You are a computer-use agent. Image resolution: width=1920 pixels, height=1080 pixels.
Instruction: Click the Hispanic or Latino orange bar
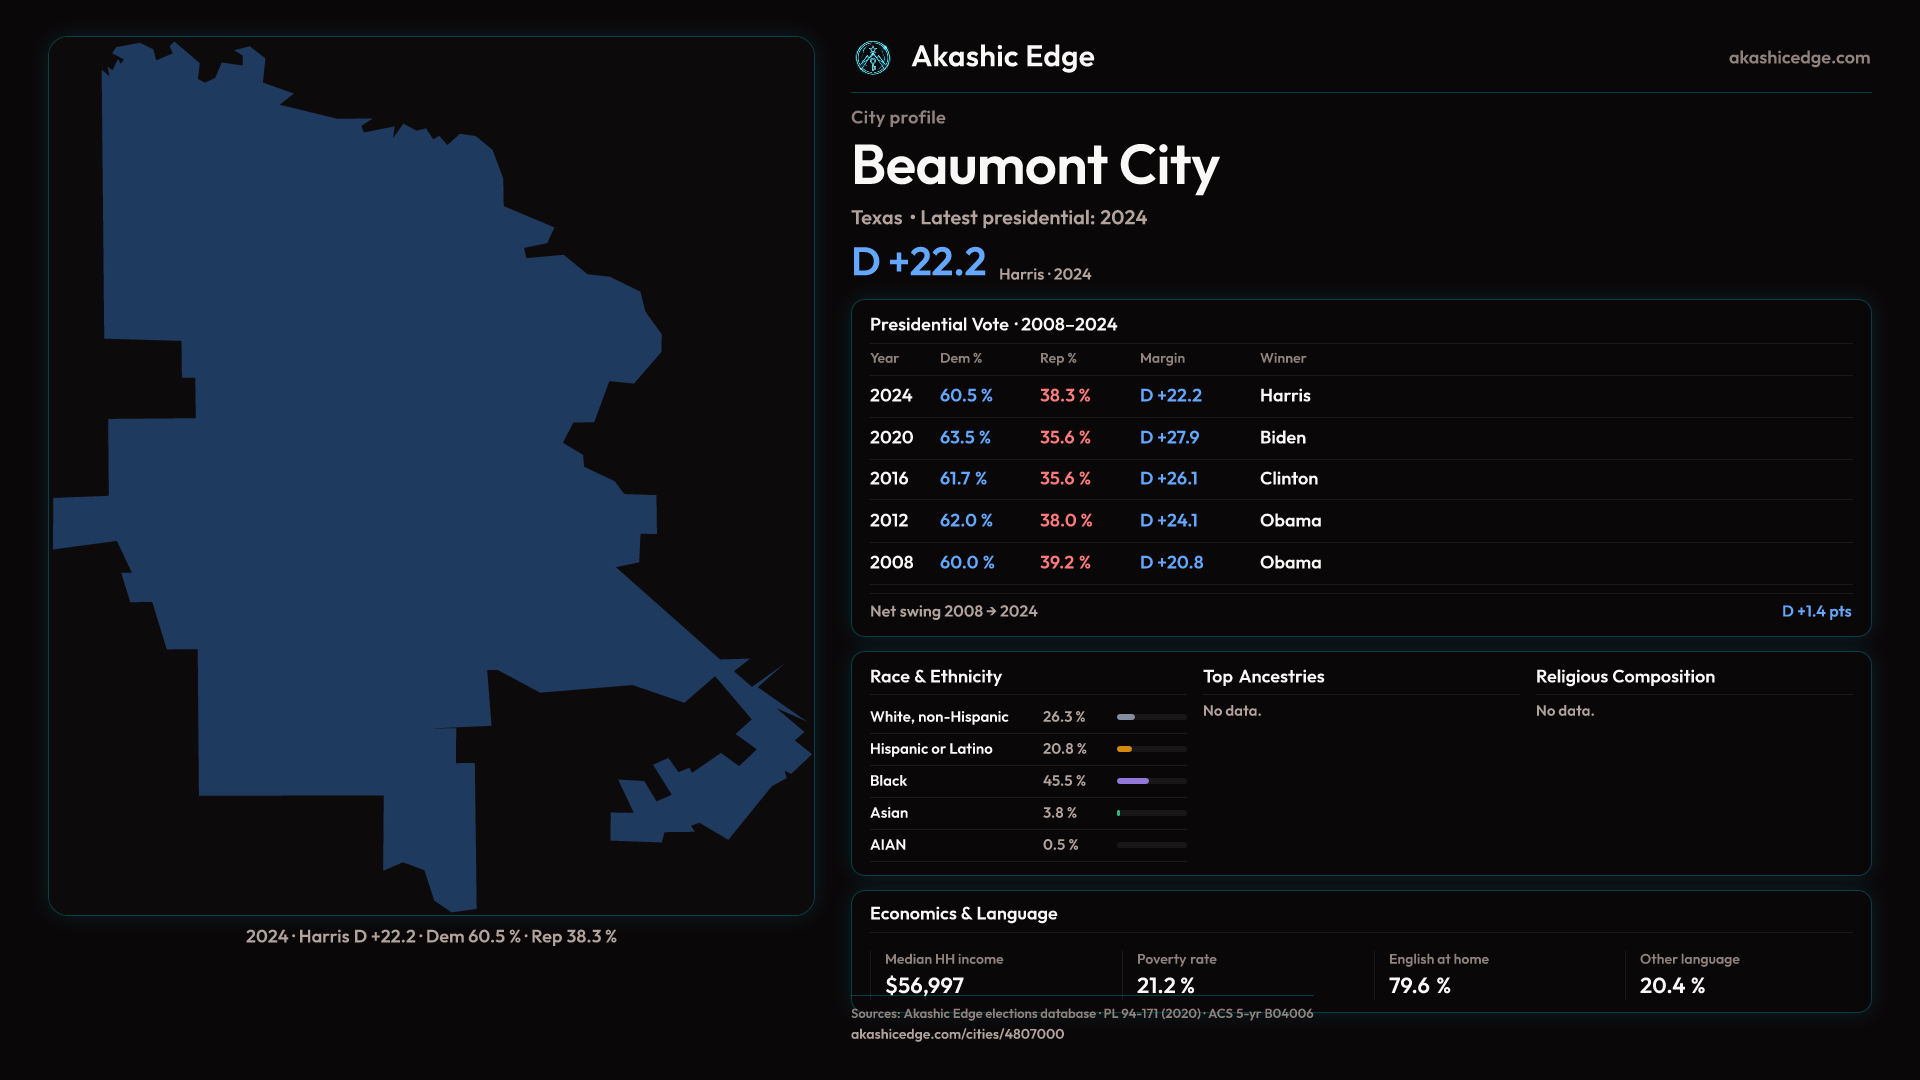tap(1125, 749)
